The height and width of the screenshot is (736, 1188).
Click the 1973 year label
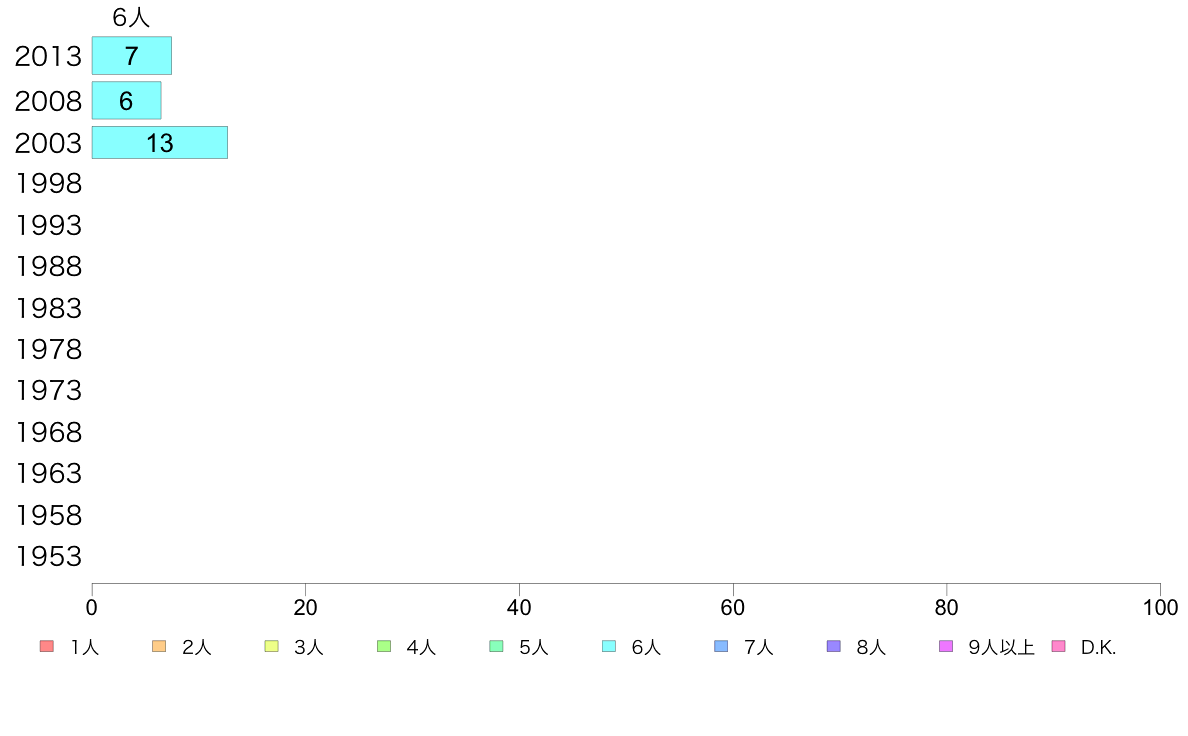48,390
